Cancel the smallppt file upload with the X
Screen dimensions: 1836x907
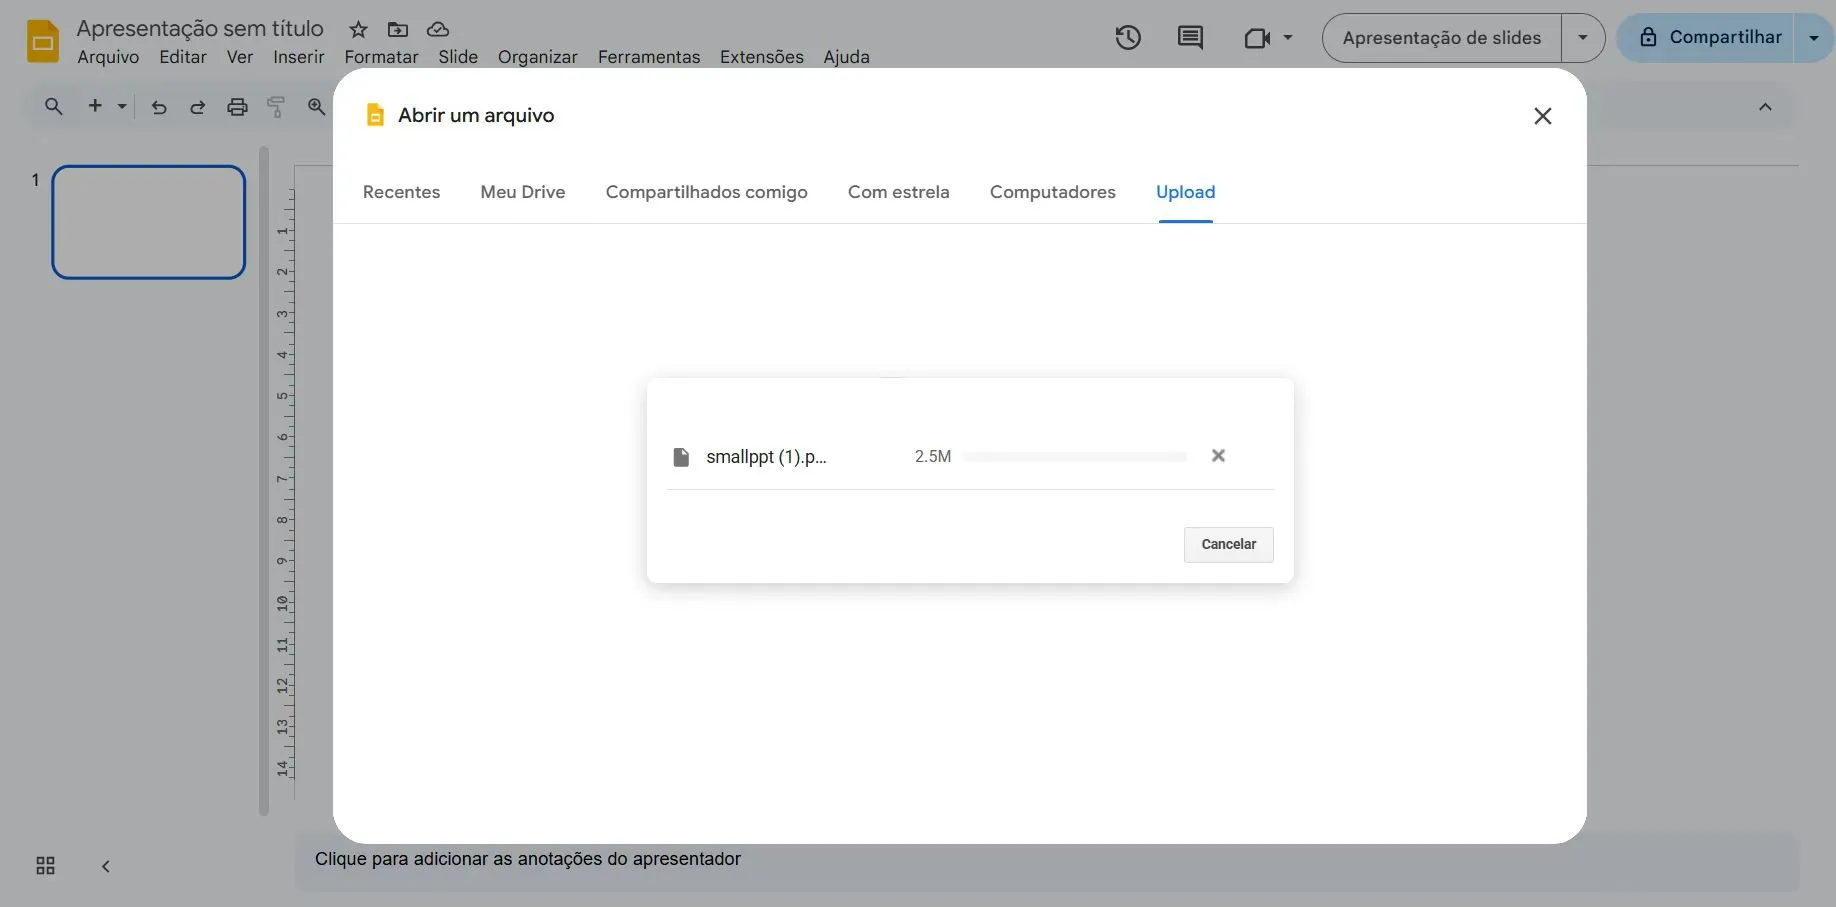pos(1218,455)
